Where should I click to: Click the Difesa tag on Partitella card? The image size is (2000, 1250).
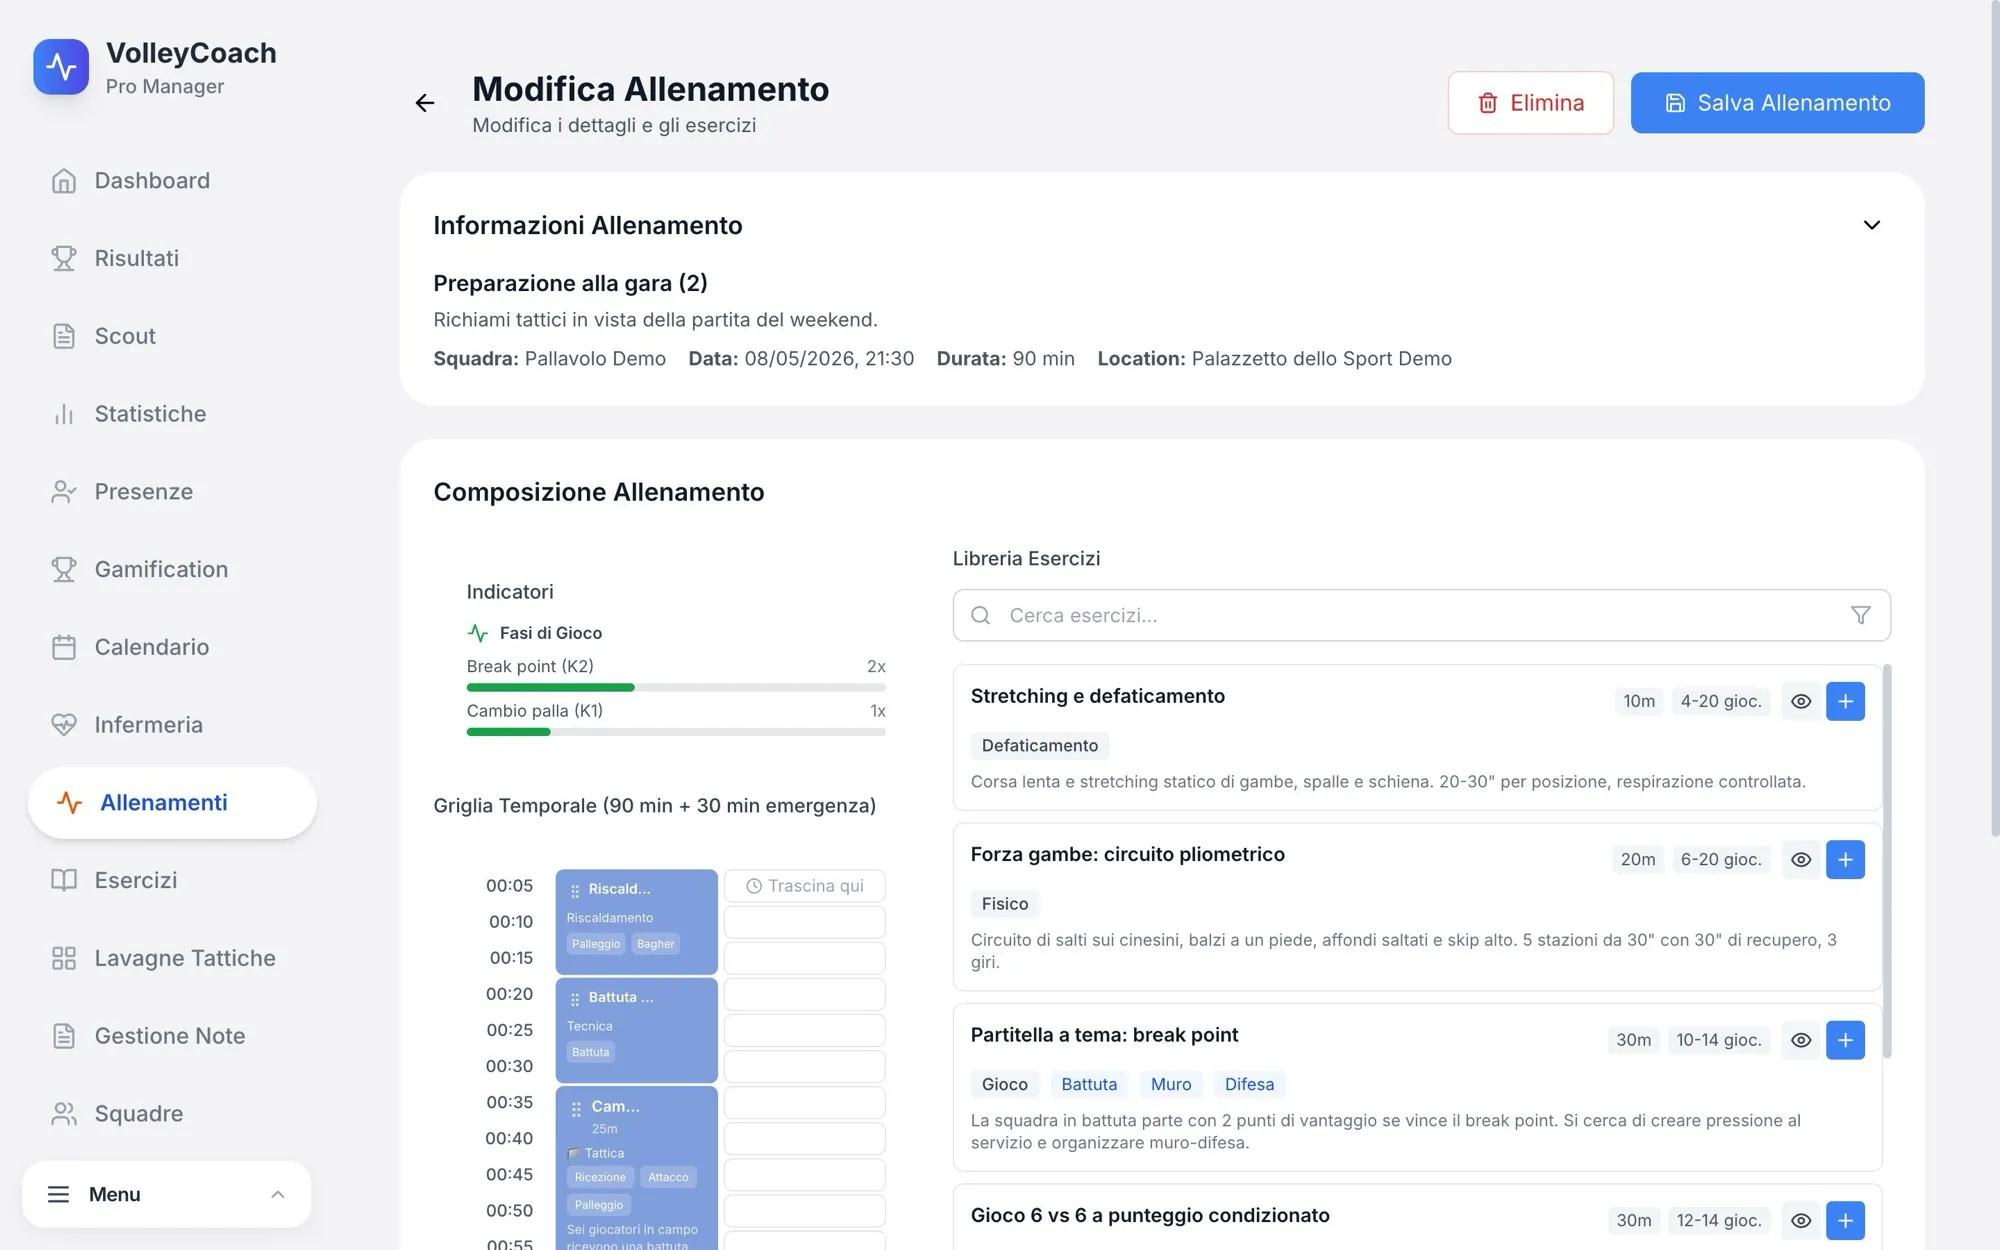1249,1084
